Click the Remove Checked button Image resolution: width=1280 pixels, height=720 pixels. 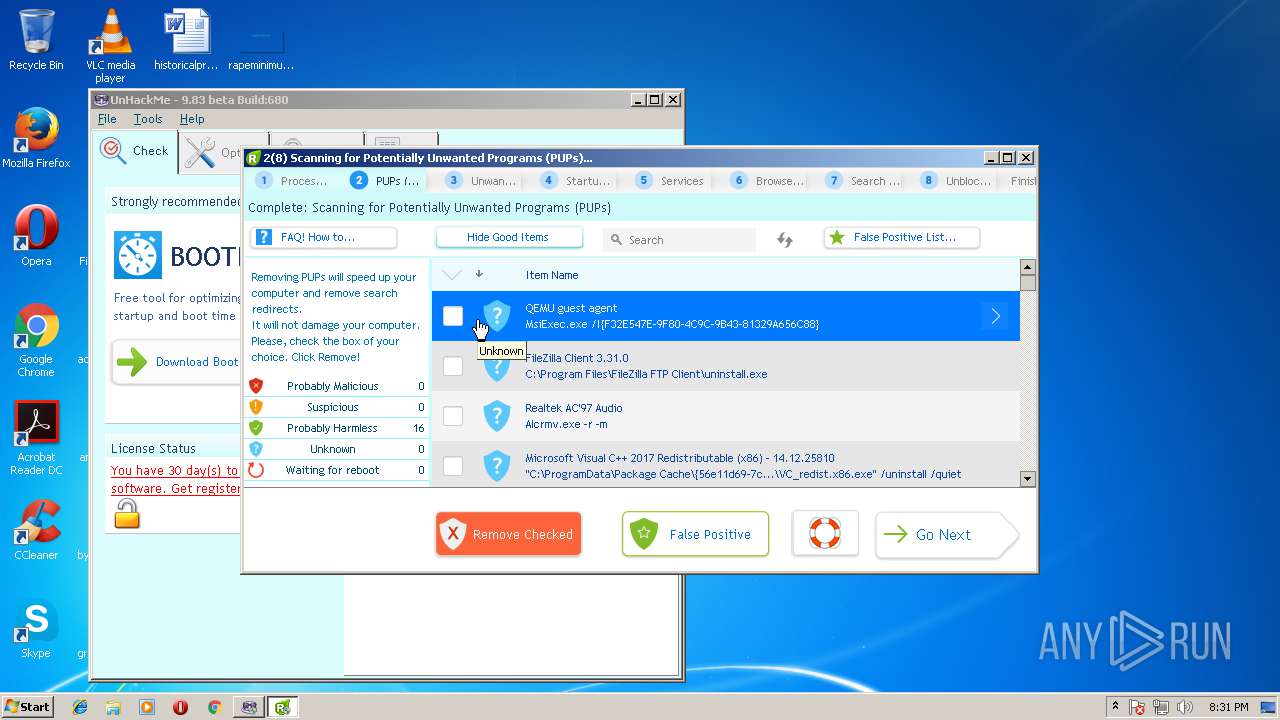(x=508, y=534)
